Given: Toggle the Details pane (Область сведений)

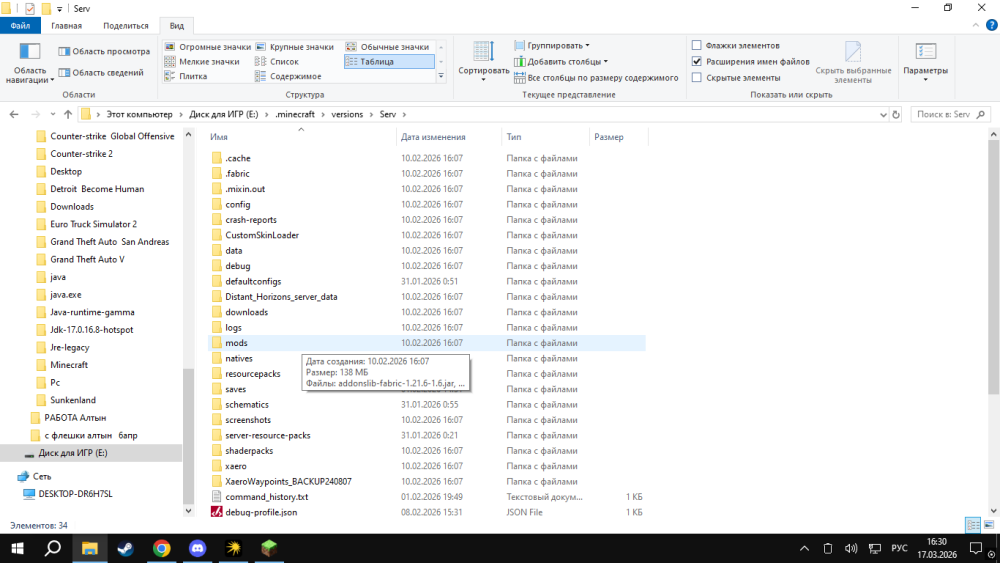Looking at the screenshot, I should point(101,73).
